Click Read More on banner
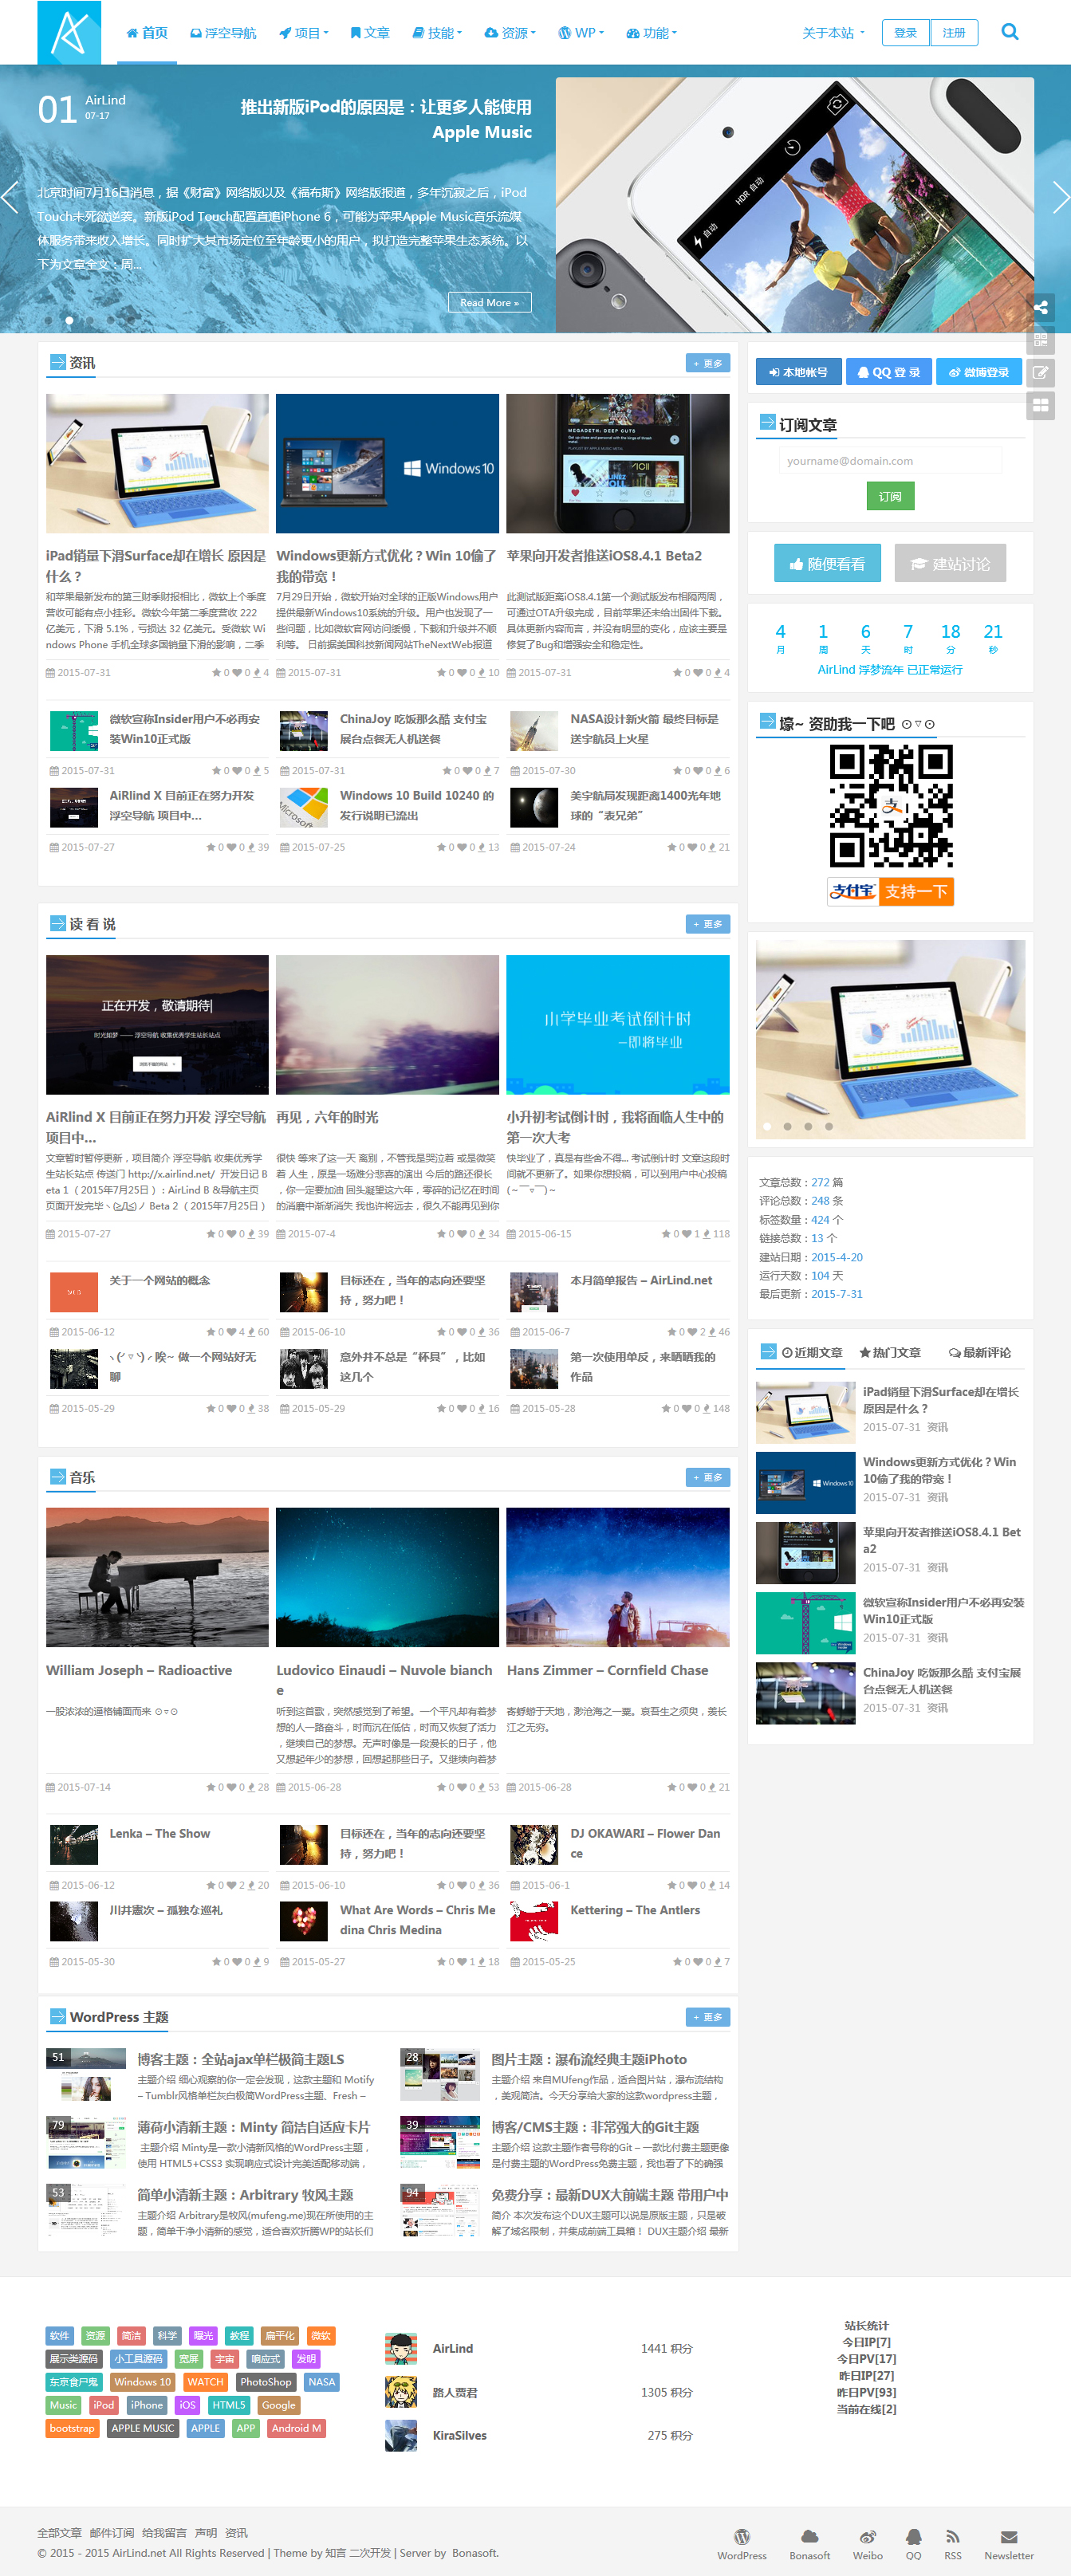The image size is (1071, 2576). tap(489, 302)
